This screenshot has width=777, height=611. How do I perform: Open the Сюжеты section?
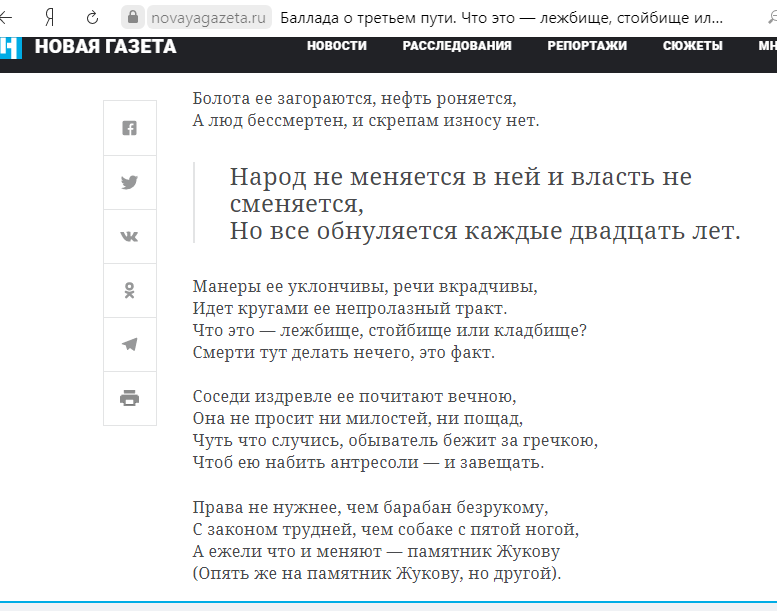point(693,46)
